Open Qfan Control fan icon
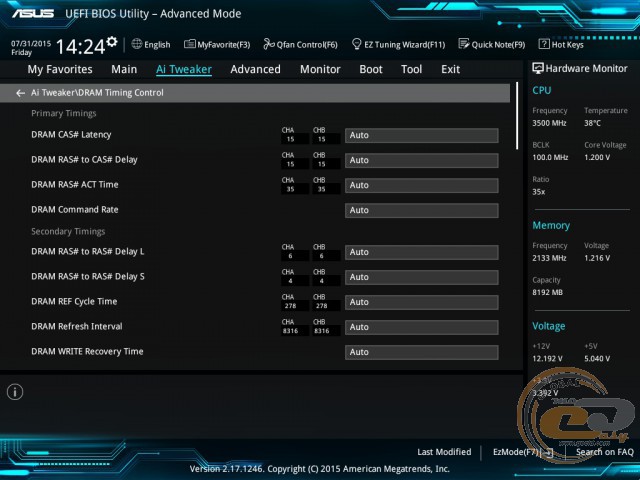The width and height of the screenshot is (640, 480). pyautogui.click(x=269, y=44)
